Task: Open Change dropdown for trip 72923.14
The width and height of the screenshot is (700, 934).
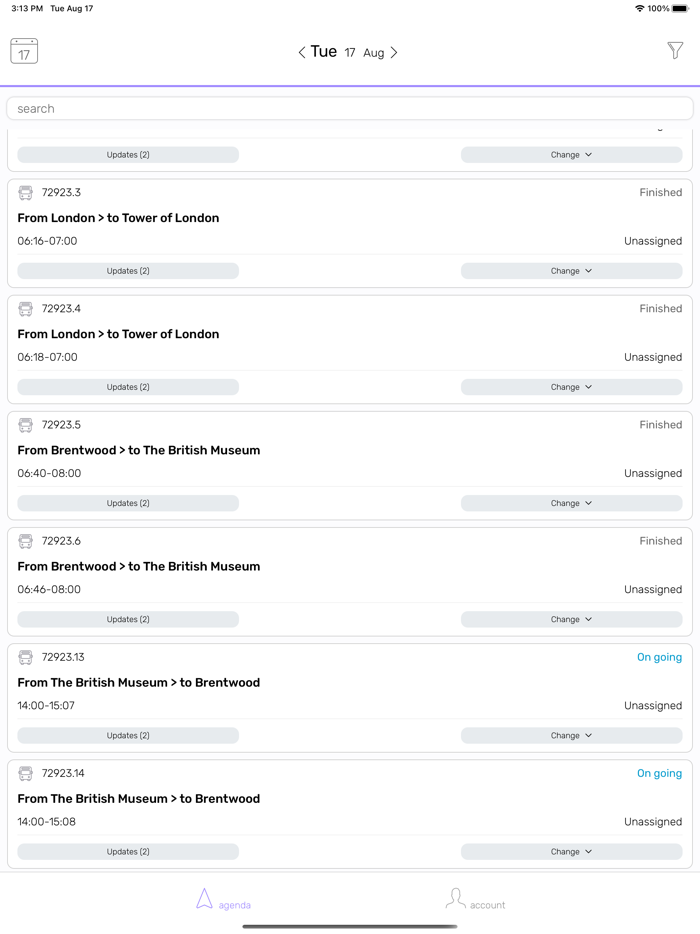Action: 571,851
